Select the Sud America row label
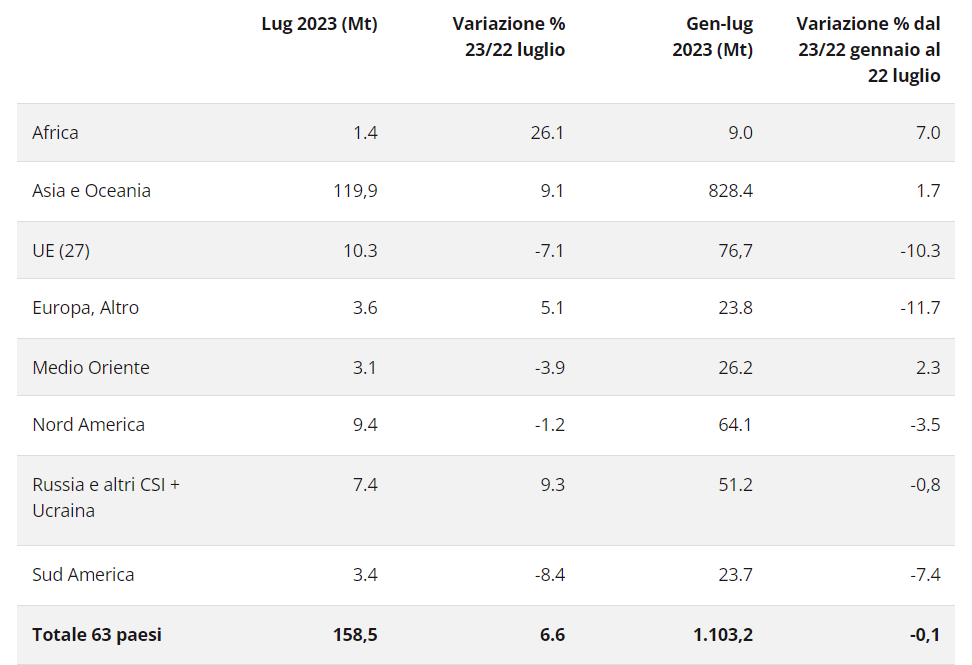Image resolution: width=972 pixels, height=665 pixels. pyautogui.click(x=83, y=575)
